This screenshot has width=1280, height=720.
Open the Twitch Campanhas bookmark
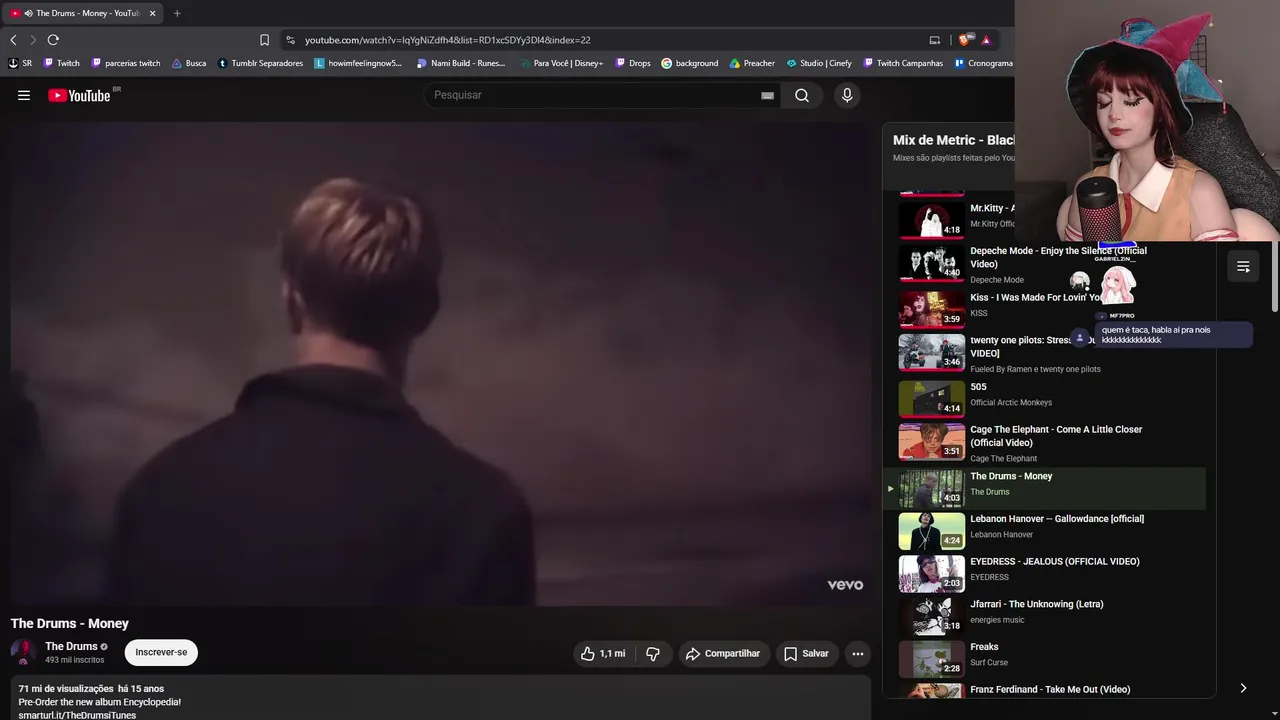903,63
